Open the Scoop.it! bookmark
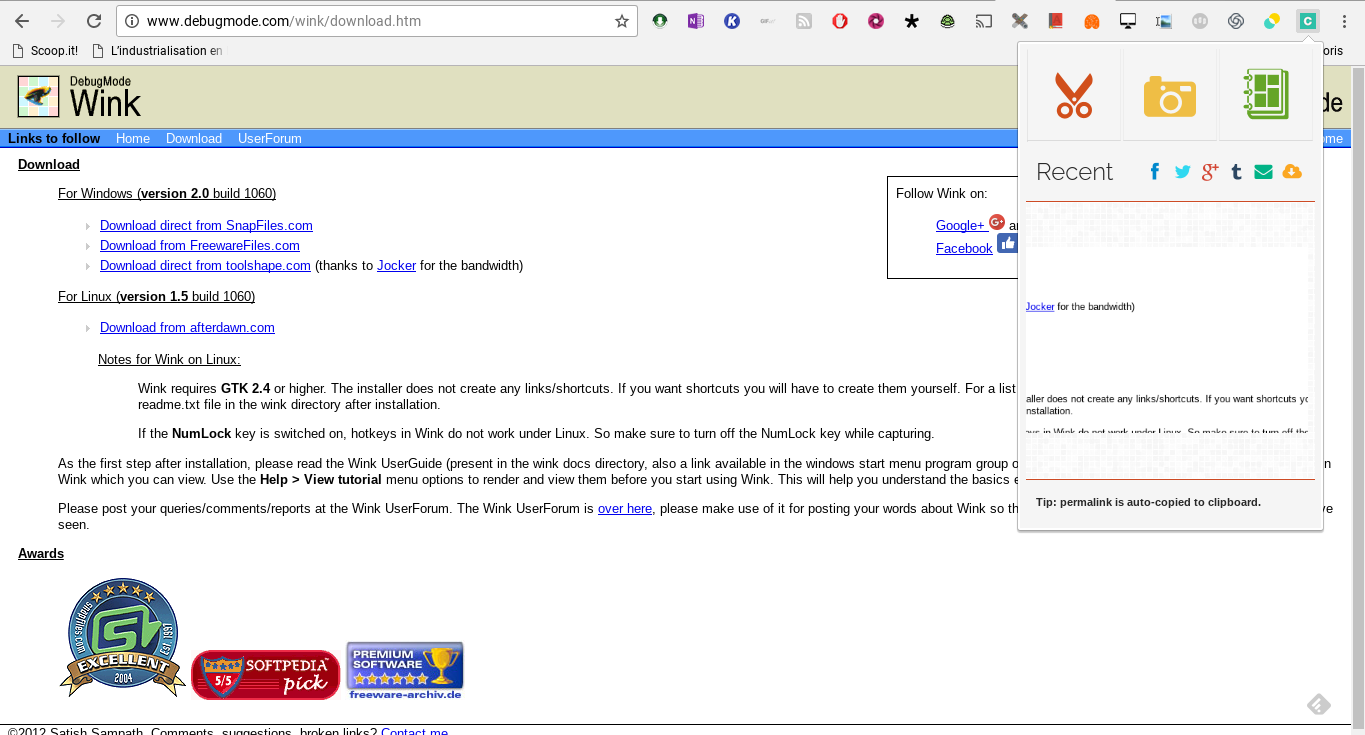This screenshot has width=1365, height=735. [x=45, y=50]
